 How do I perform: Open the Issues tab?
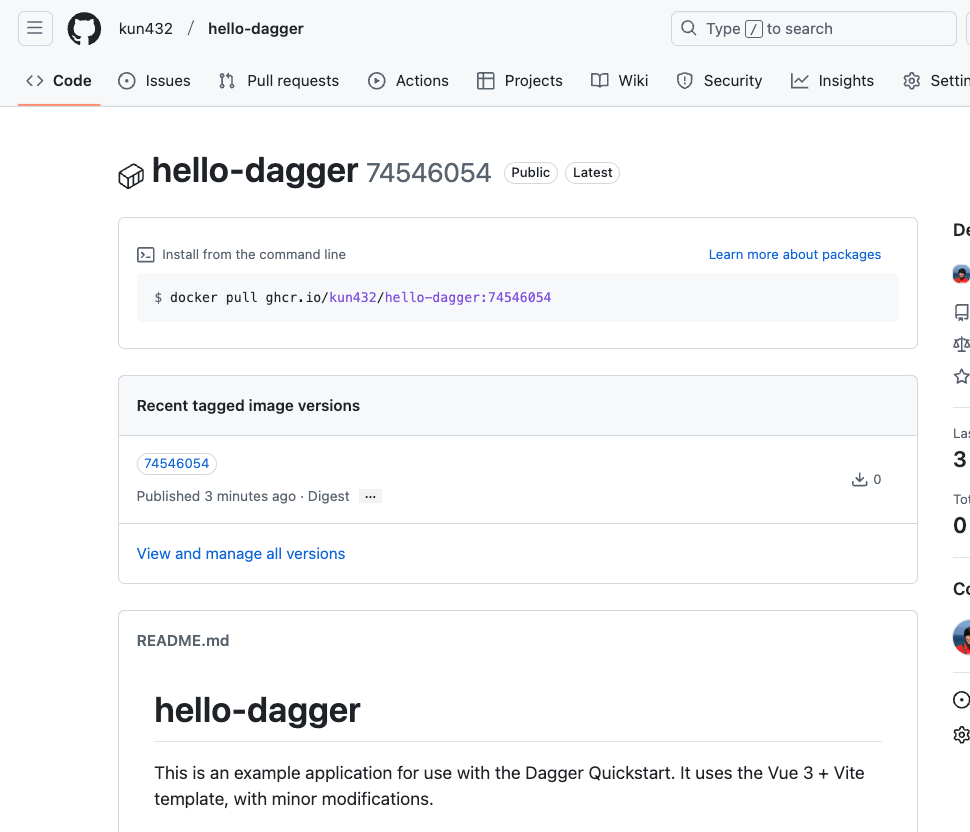pyautogui.click(x=155, y=81)
